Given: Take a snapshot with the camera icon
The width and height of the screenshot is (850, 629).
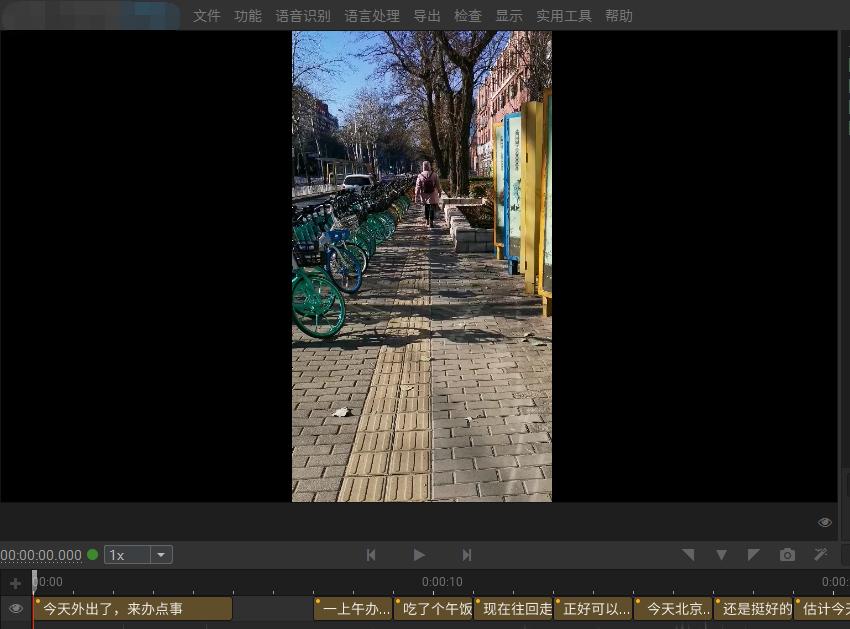Looking at the screenshot, I should pyautogui.click(x=787, y=554).
